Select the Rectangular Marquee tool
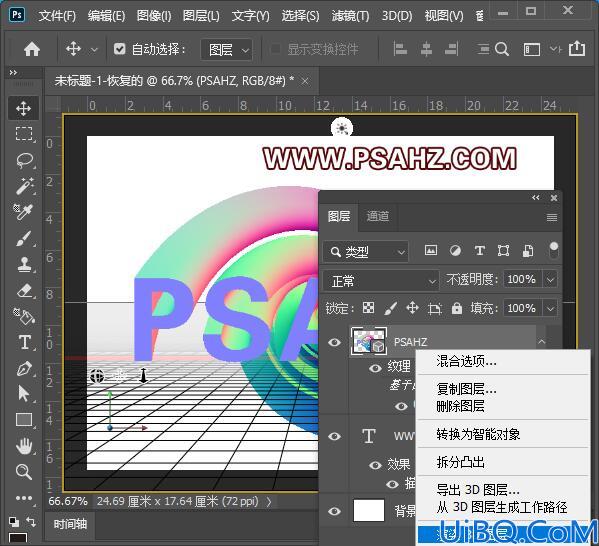The width and height of the screenshot is (599, 546). tap(24, 134)
